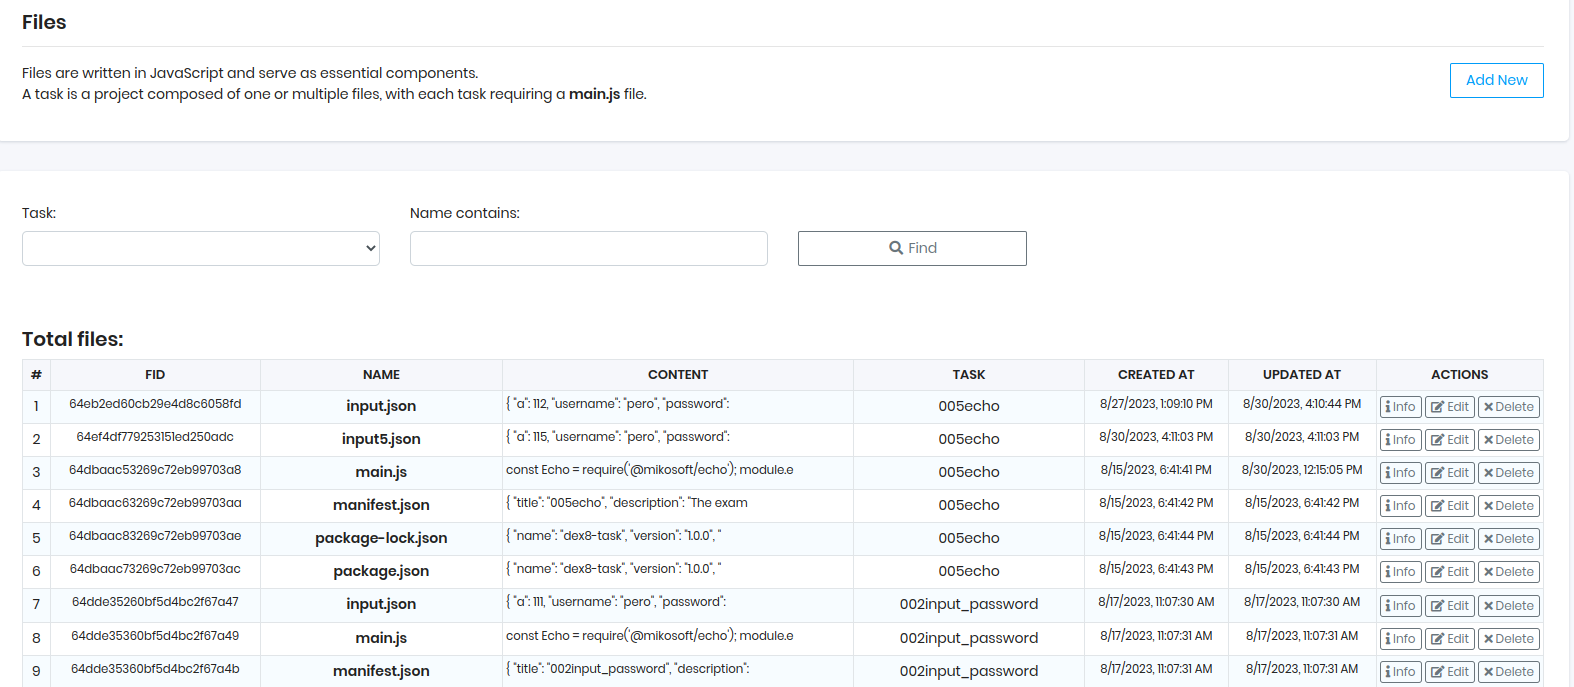The image size is (1574, 687).
Task: Open the Task dropdown filter
Action: (201, 249)
